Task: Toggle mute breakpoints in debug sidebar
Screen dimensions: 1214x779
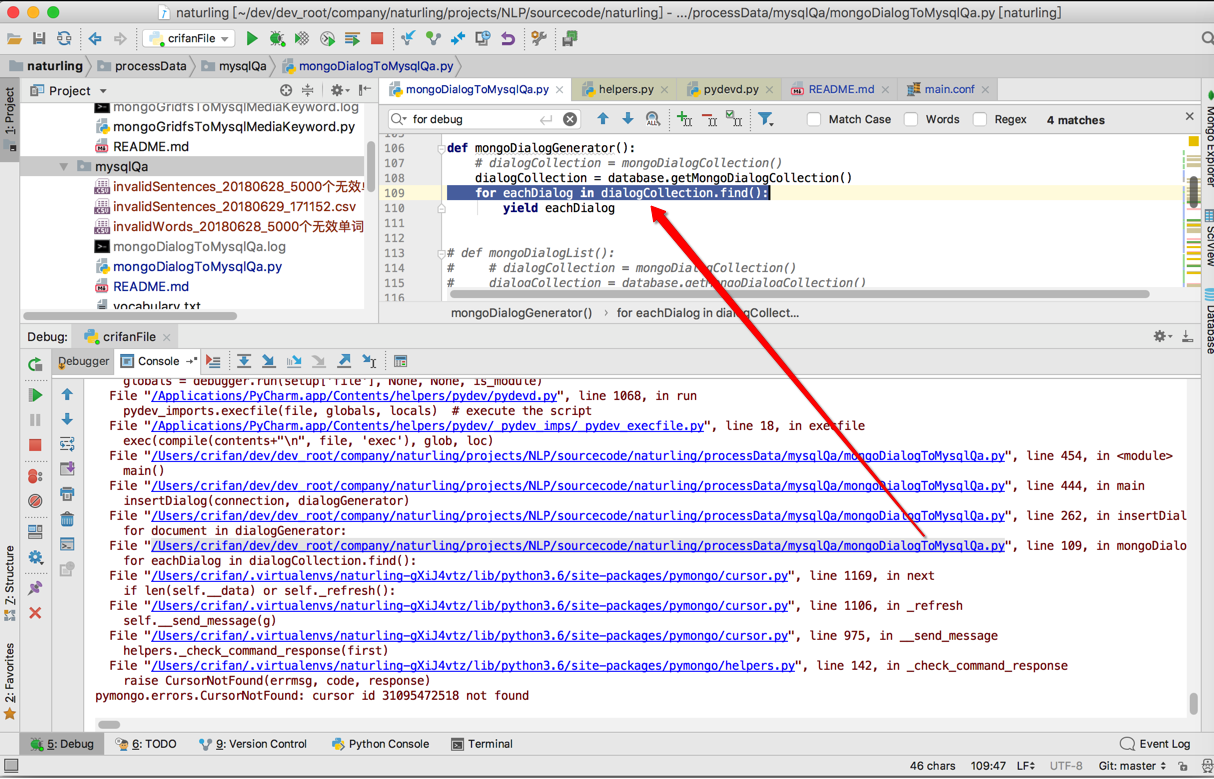Action: coord(35,501)
